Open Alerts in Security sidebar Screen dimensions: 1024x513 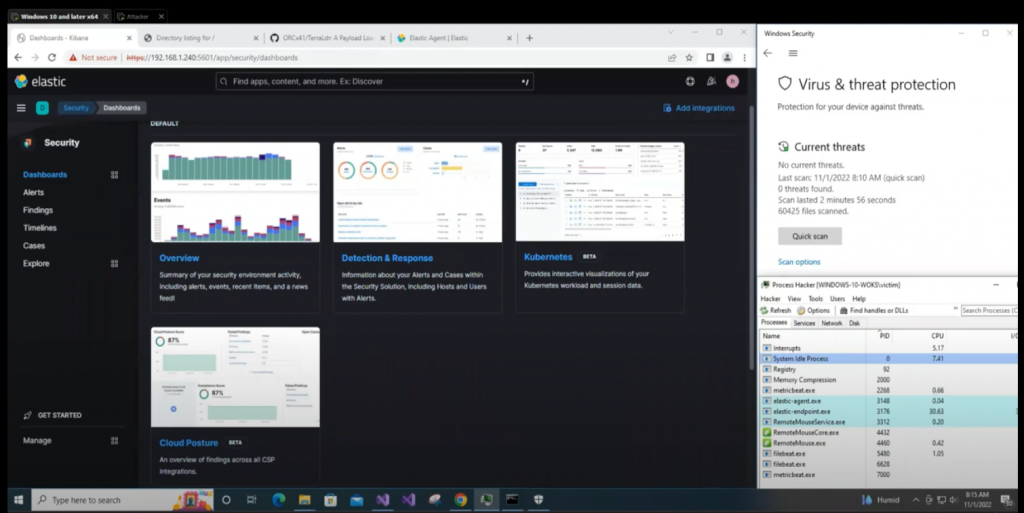click(33, 193)
